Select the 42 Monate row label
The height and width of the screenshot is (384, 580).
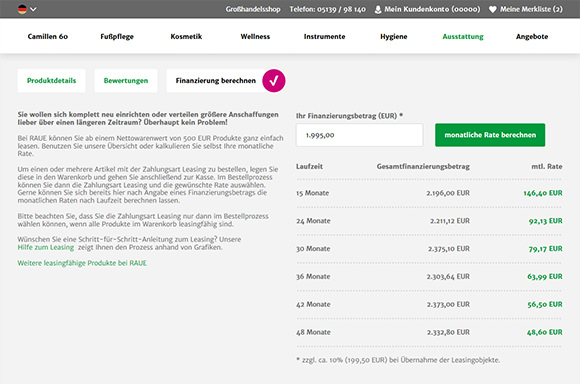coord(313,304)
